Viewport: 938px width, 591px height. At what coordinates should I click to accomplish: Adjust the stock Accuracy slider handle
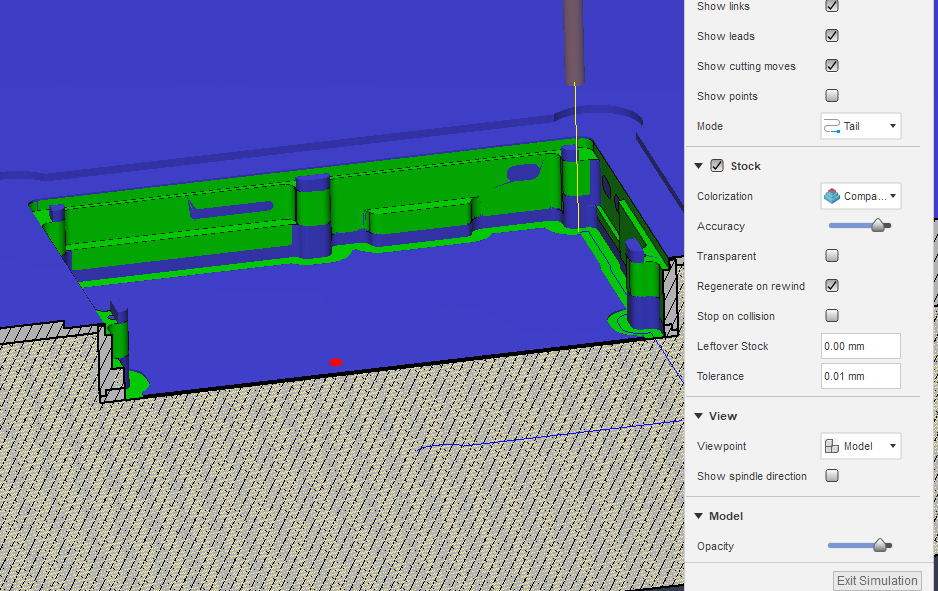click(x=876, y=225)
